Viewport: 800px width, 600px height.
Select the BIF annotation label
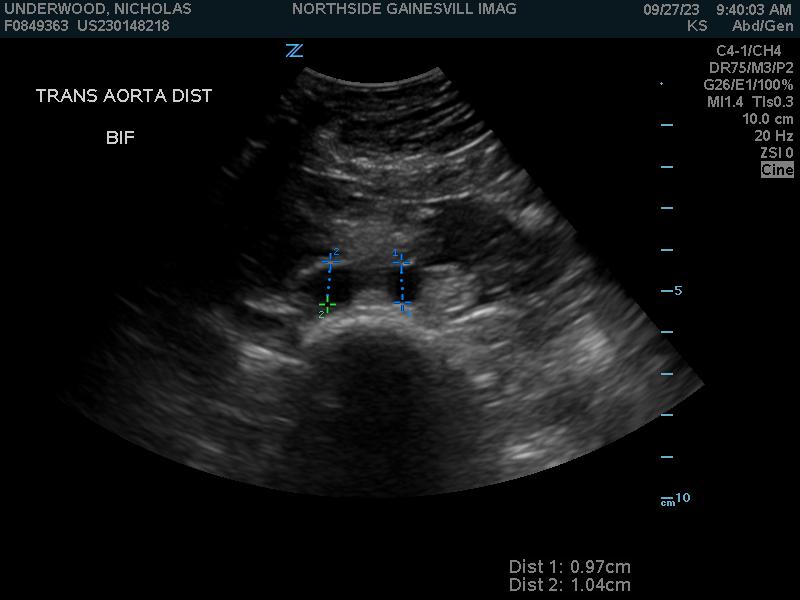pyautogui.click(x=120, y=138)
